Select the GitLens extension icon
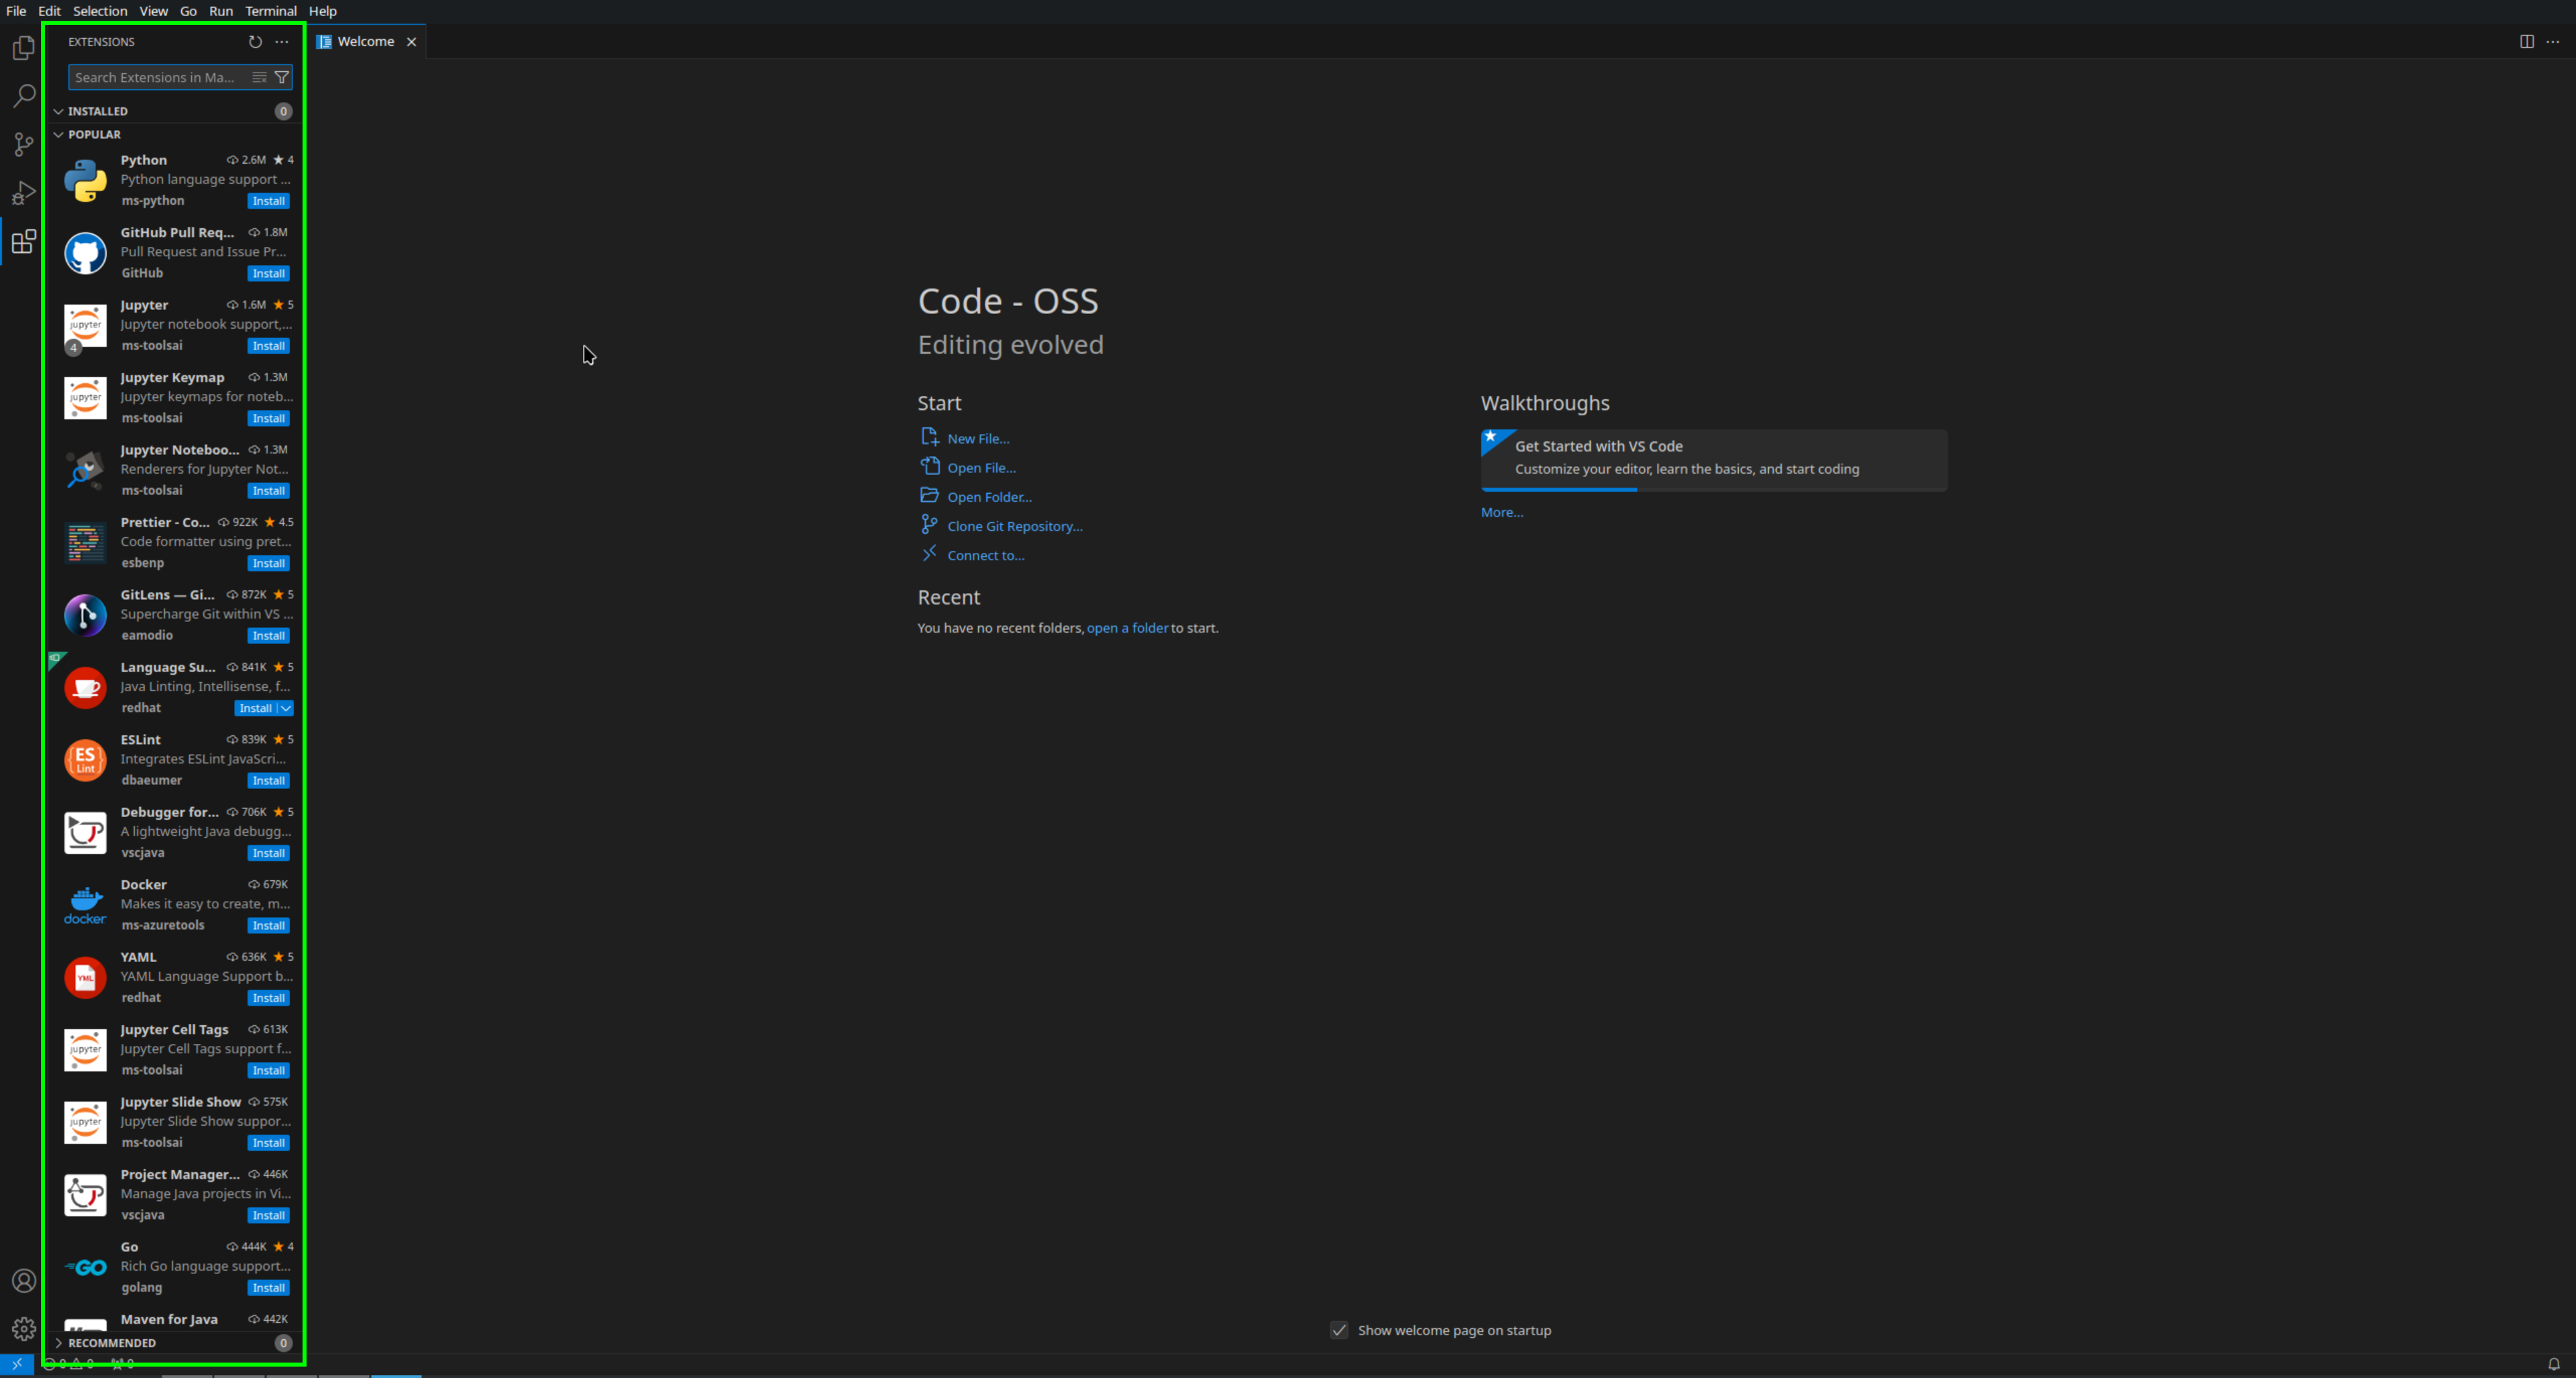This screenshot has width=2576, height=1378. (85, 615)
